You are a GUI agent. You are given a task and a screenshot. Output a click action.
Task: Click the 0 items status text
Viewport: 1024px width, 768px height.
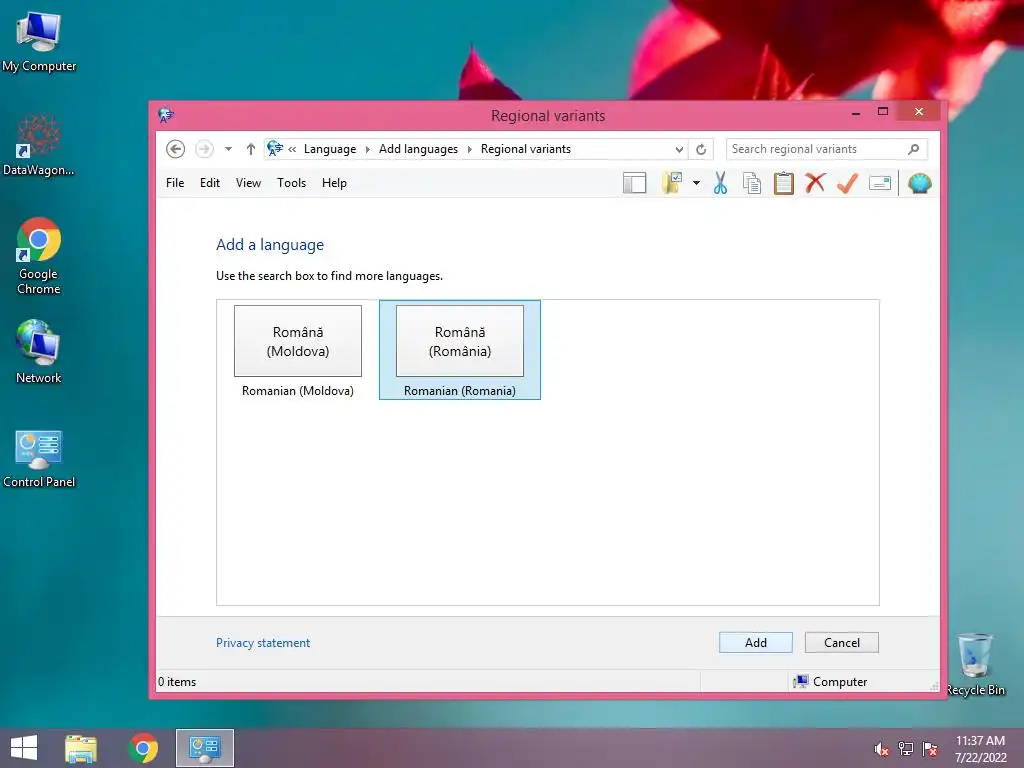click(x=177, y=682)
